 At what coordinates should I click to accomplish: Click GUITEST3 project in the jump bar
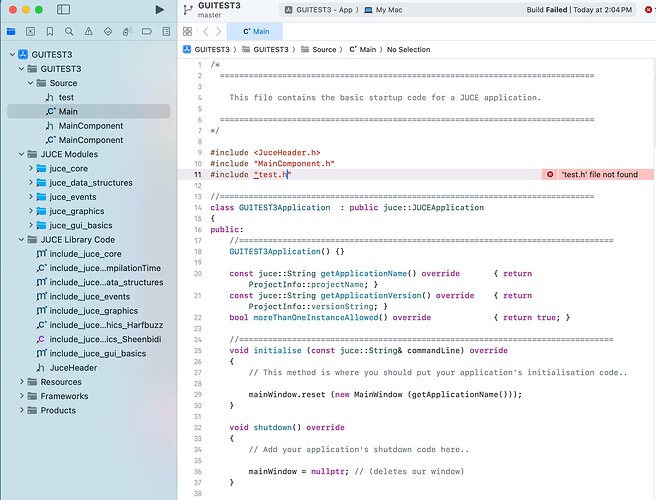click(207, 49)
